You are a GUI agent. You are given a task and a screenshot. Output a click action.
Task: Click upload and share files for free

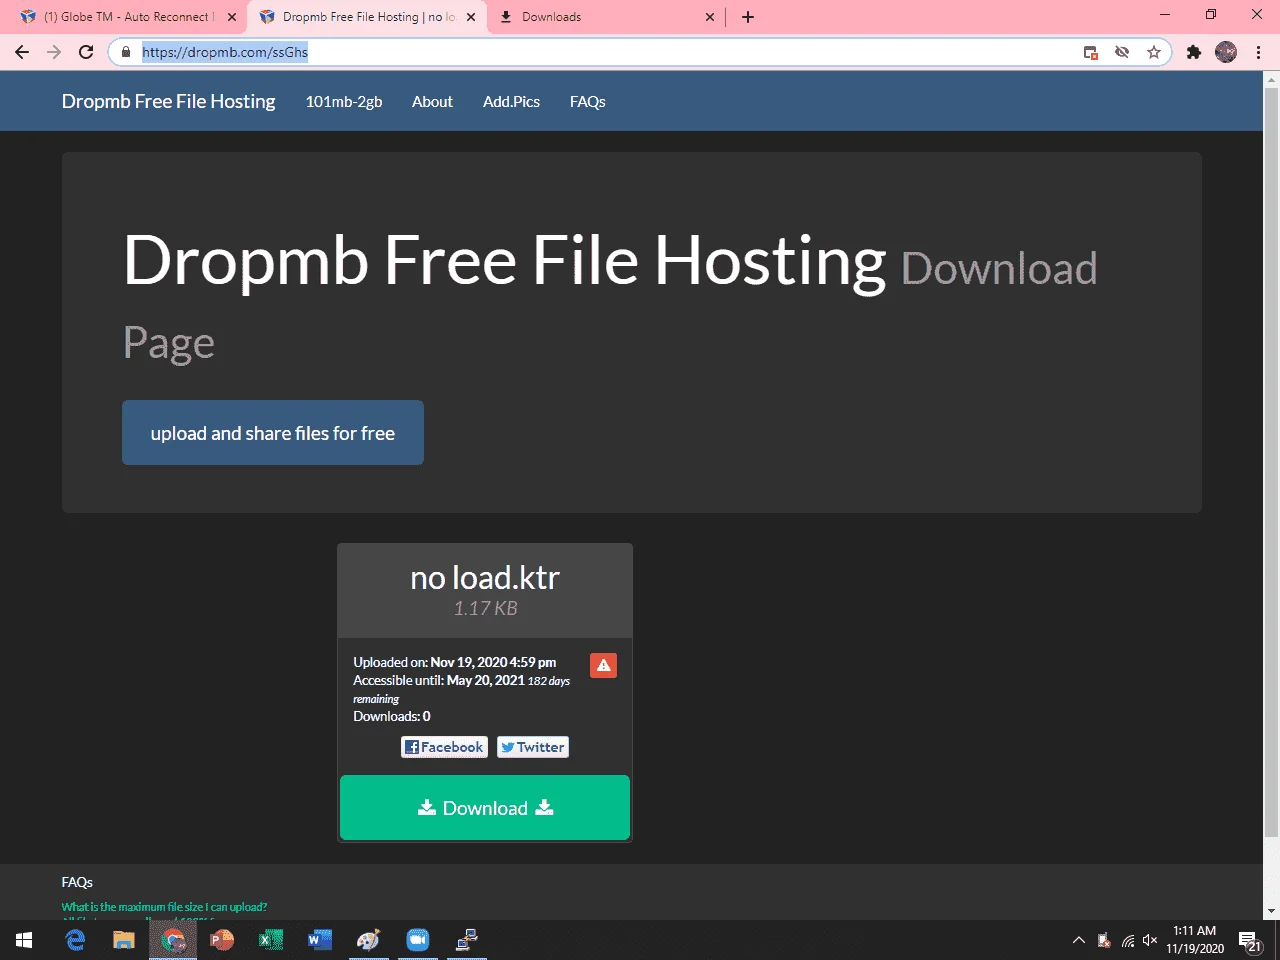(273, 433)
